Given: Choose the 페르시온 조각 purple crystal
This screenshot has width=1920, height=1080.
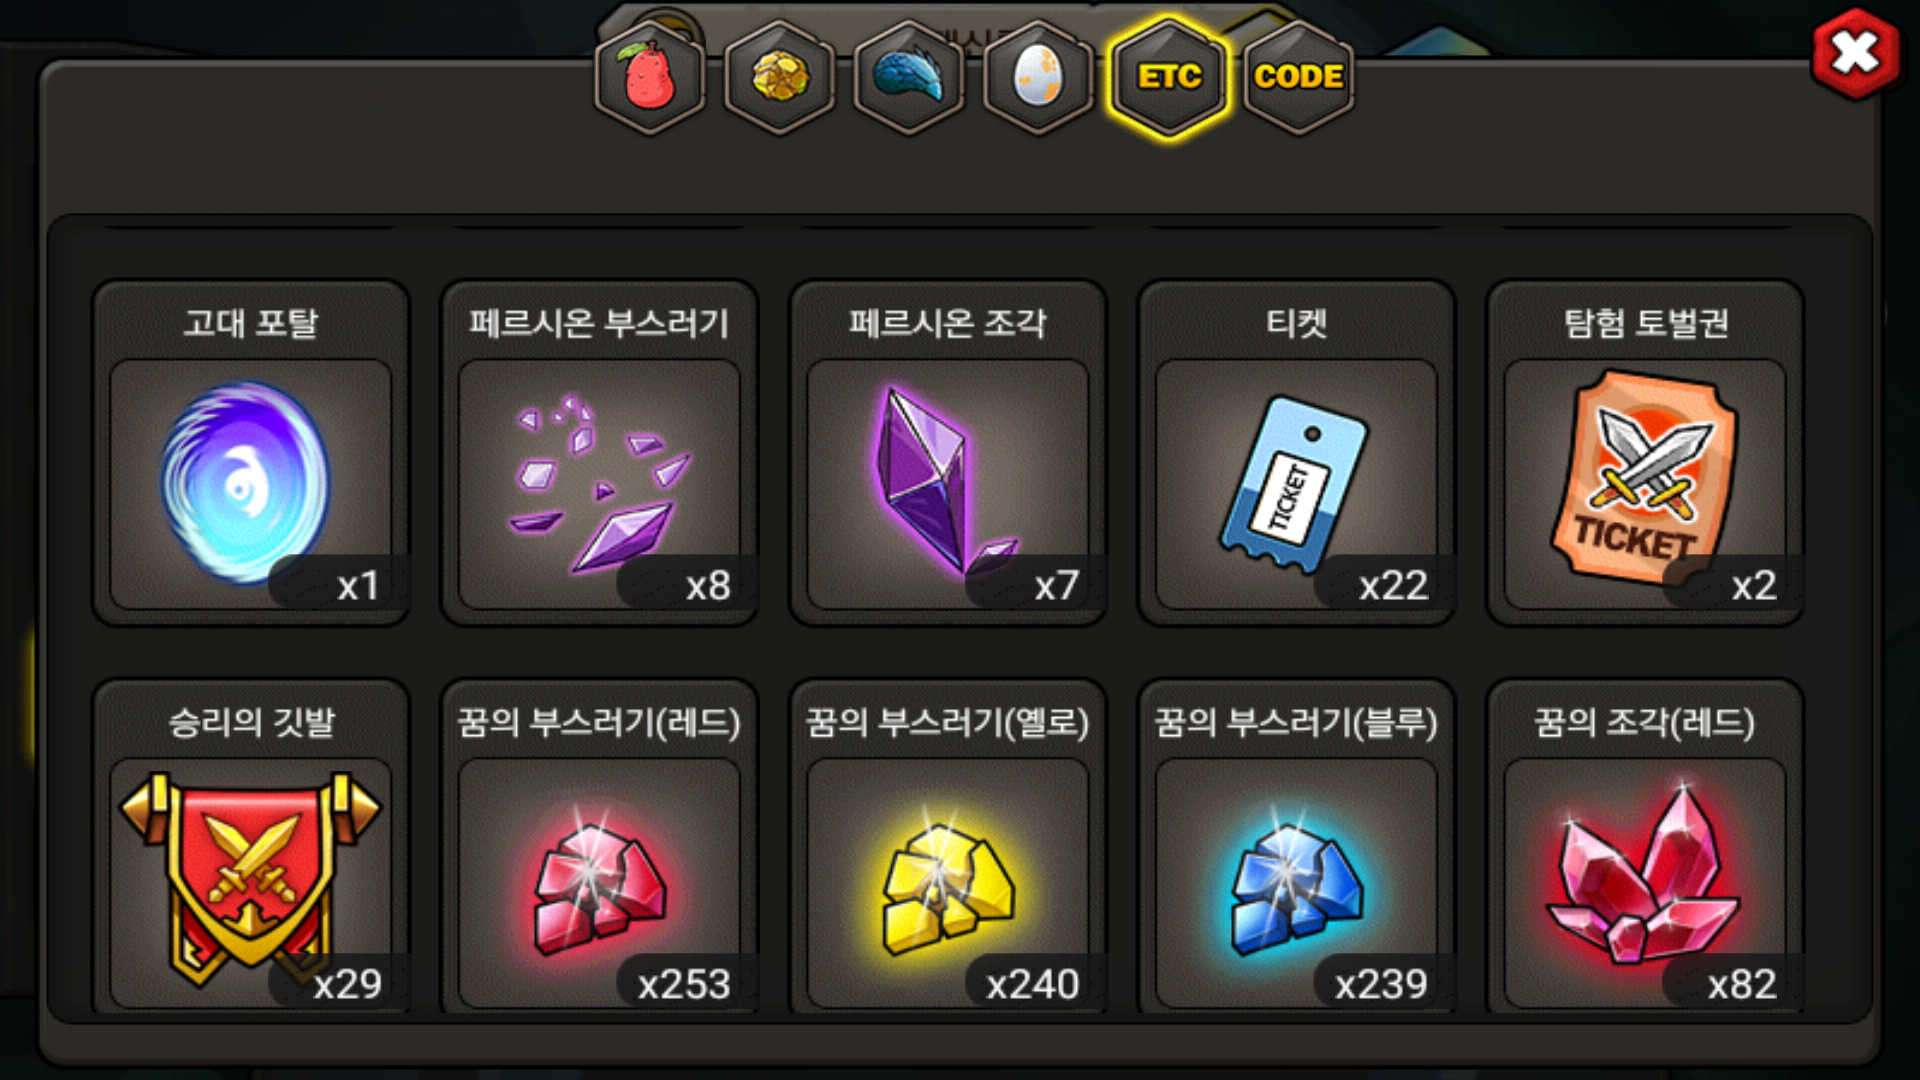Looking at the screenshot, I should tap(947, 484).
